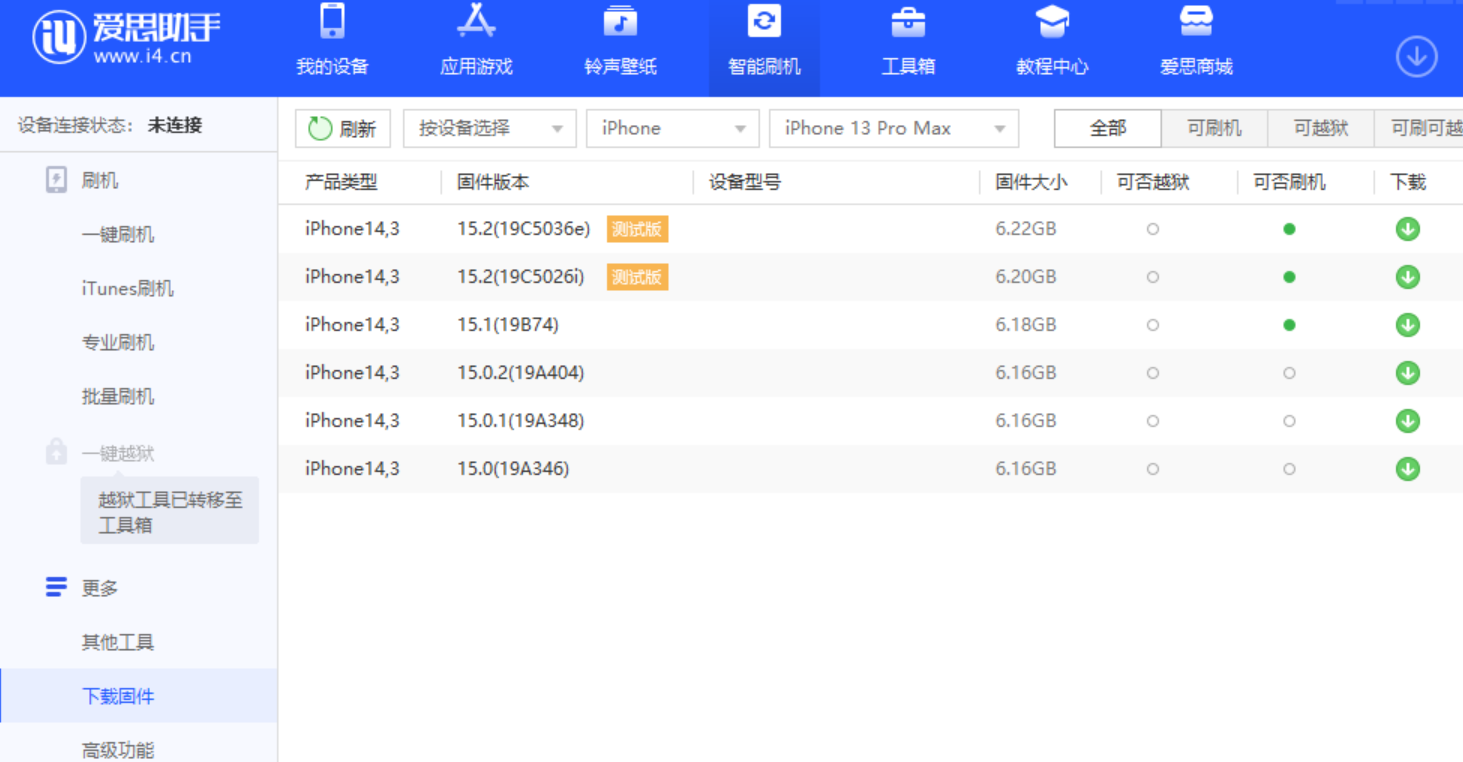The width and height of the screenshot is (1463, 762).
Task: Download the 15.2(19C5036e) beta firmware
Action: click(x=1408, y=229)
